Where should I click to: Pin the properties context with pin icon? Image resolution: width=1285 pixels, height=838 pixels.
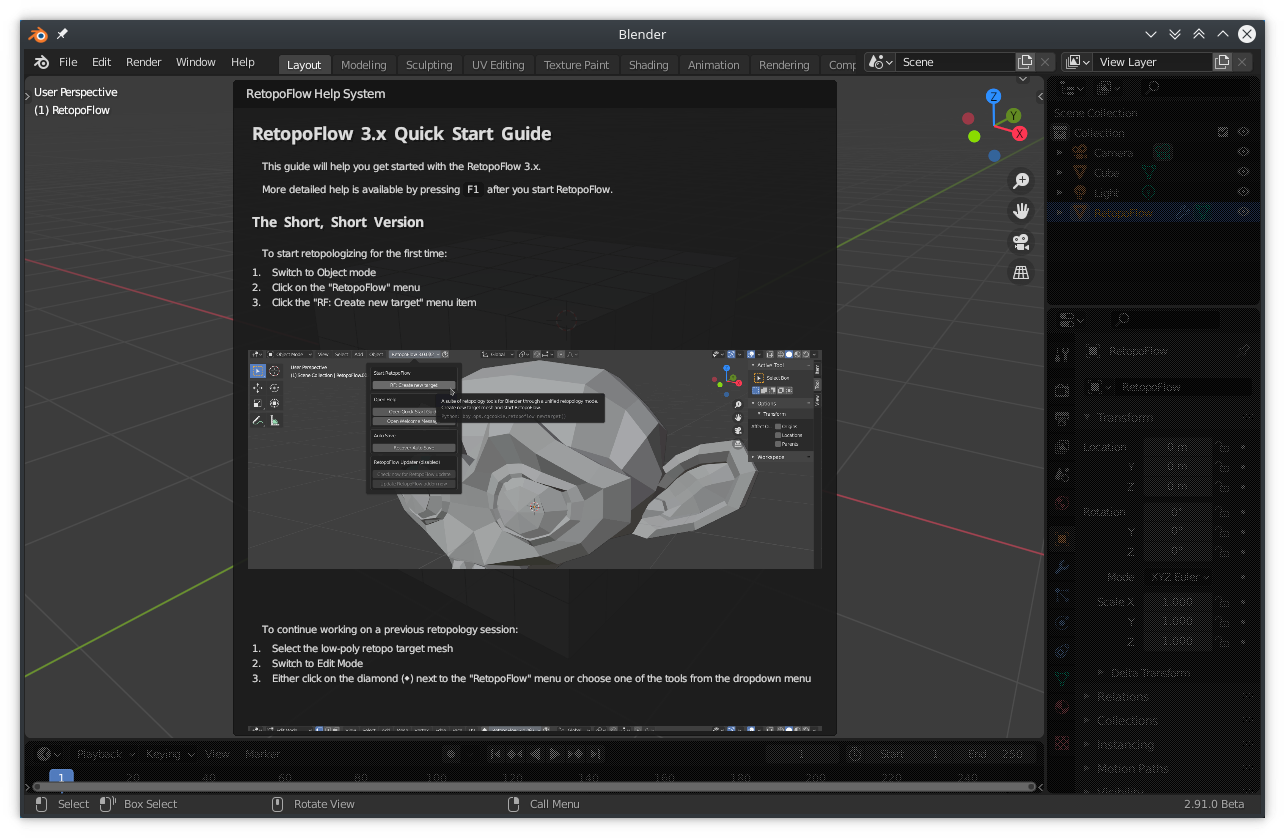1244,351
